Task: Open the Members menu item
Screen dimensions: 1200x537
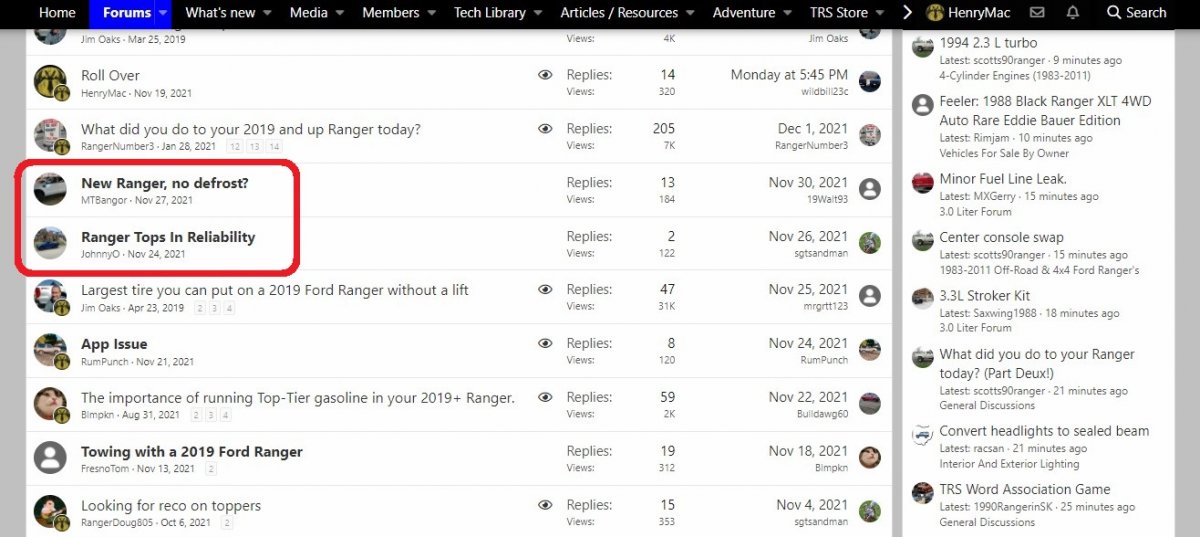Action: (x=391, y=13)
